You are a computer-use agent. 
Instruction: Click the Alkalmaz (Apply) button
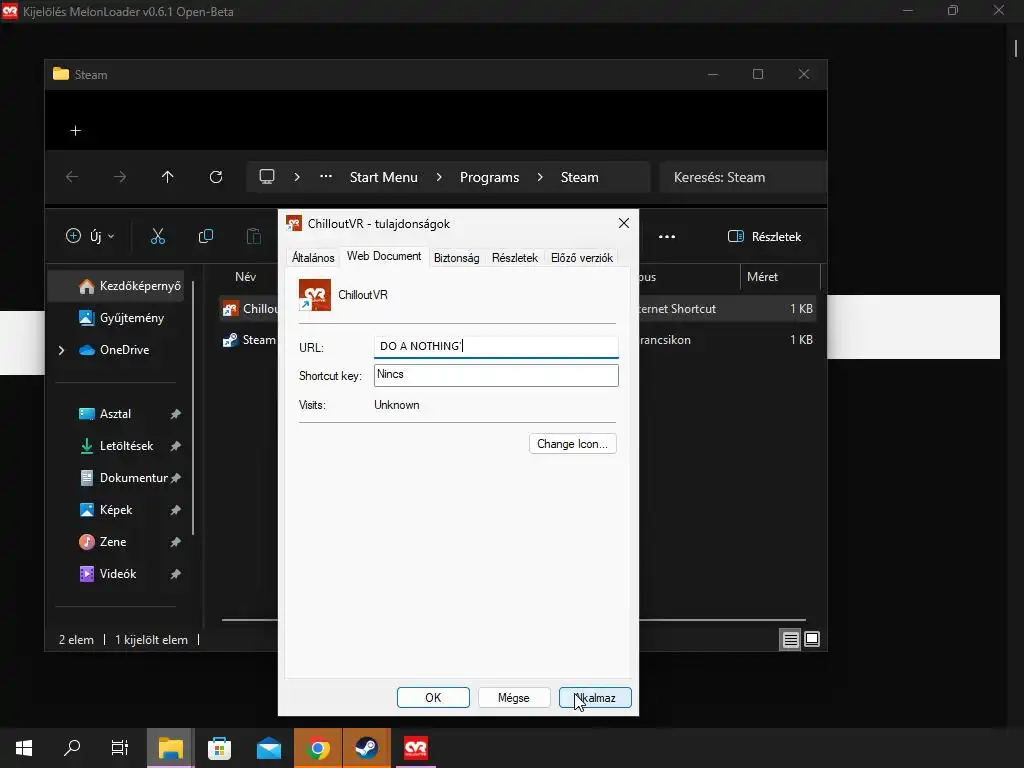coord(595,697)
